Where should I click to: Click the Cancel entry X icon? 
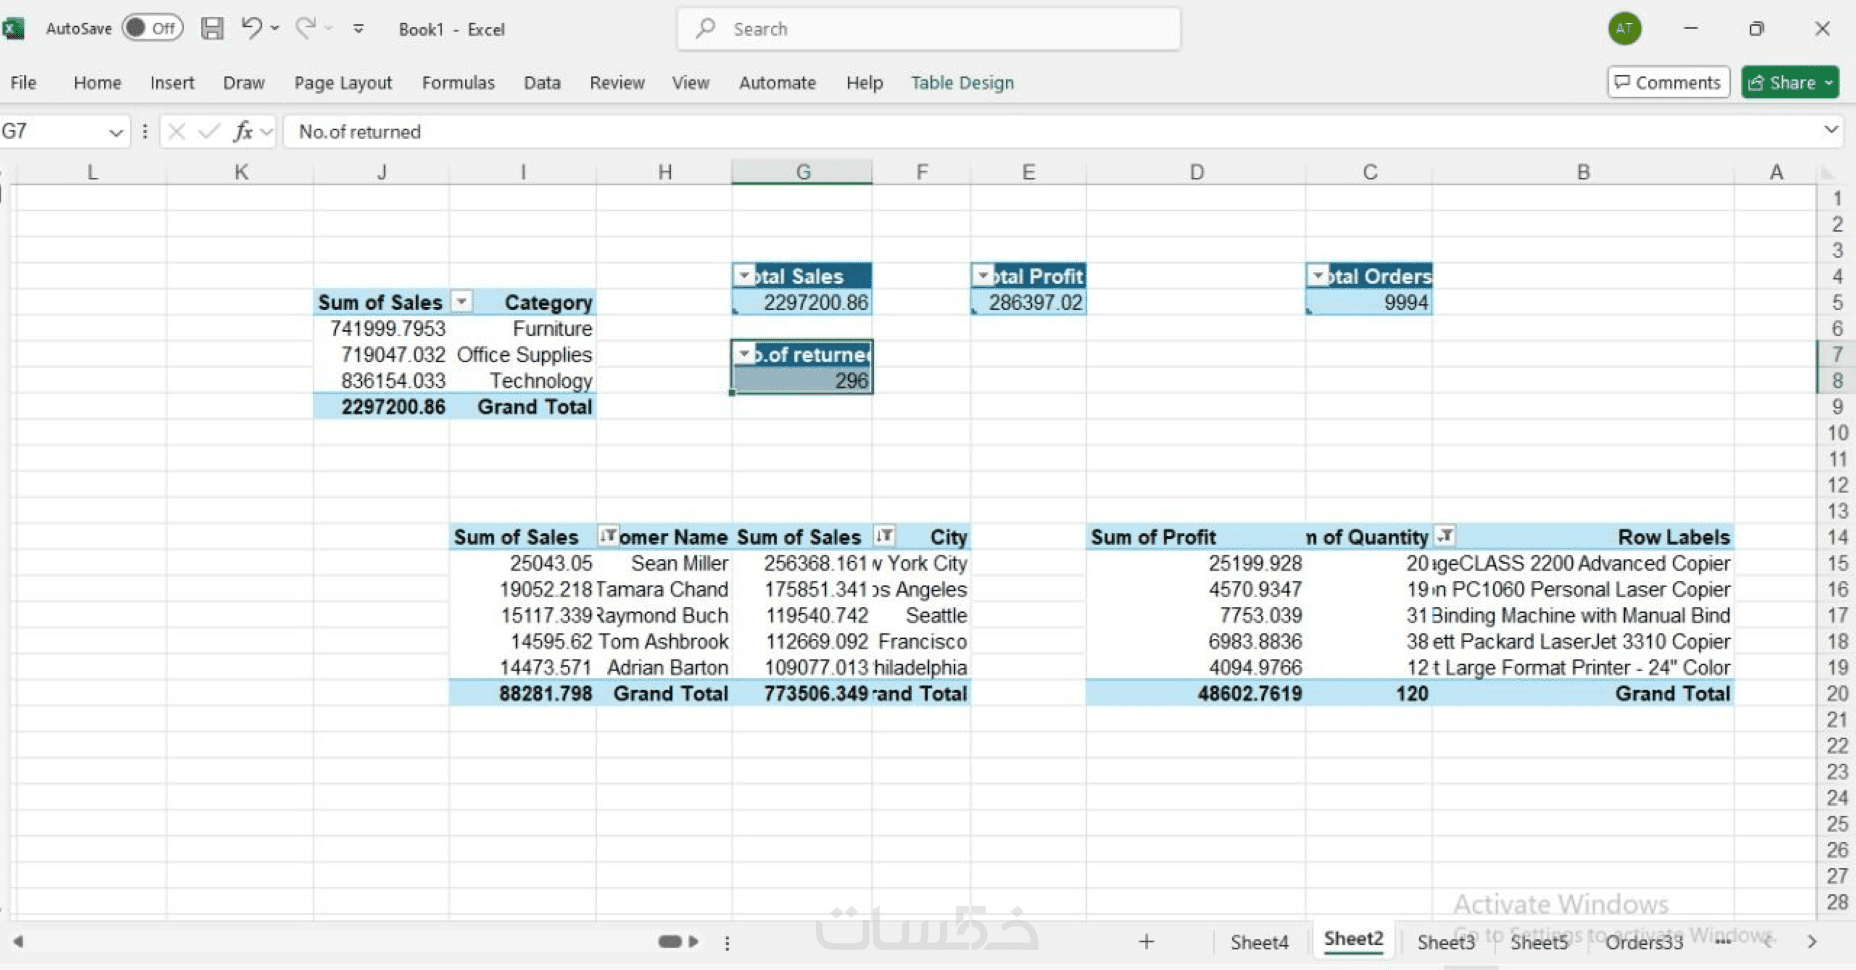176,131
